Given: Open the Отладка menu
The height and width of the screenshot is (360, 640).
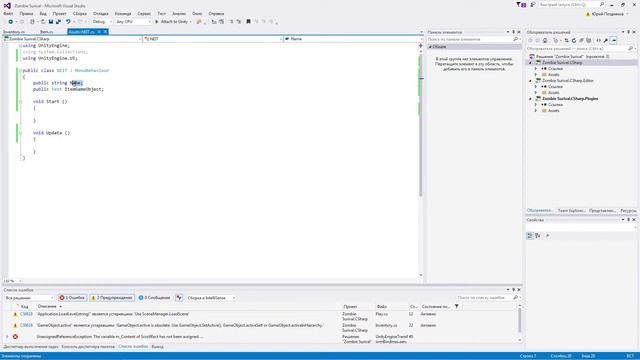Looking at the screenshot, I should 100,13.
